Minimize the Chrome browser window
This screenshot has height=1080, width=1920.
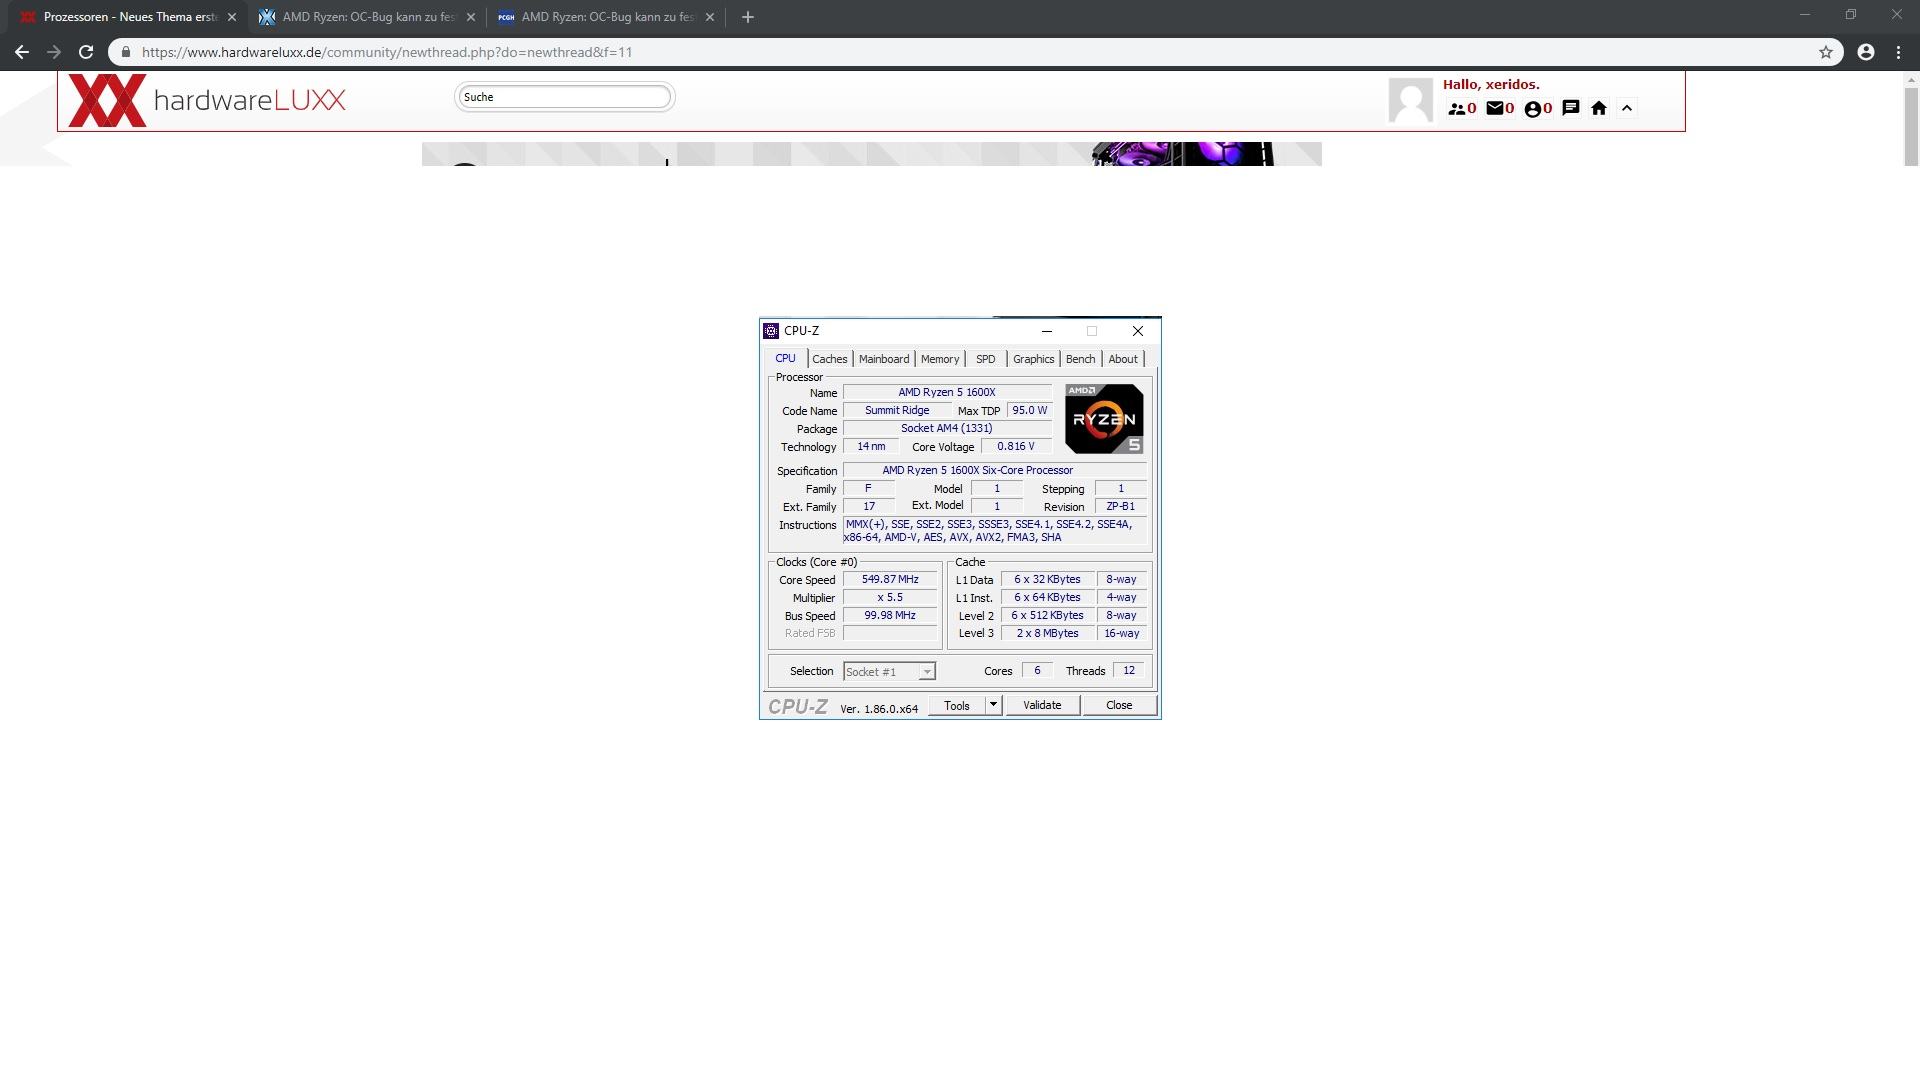[1805, 15]
